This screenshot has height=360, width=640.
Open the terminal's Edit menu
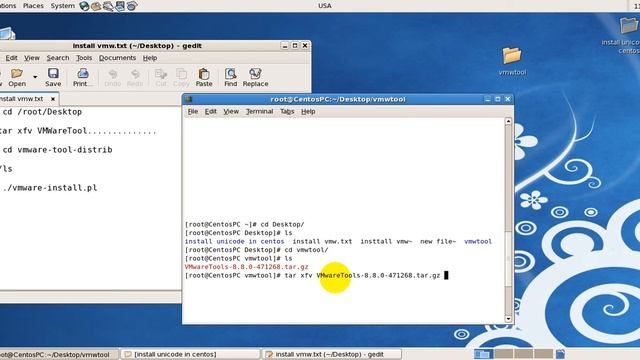point(211,111)
